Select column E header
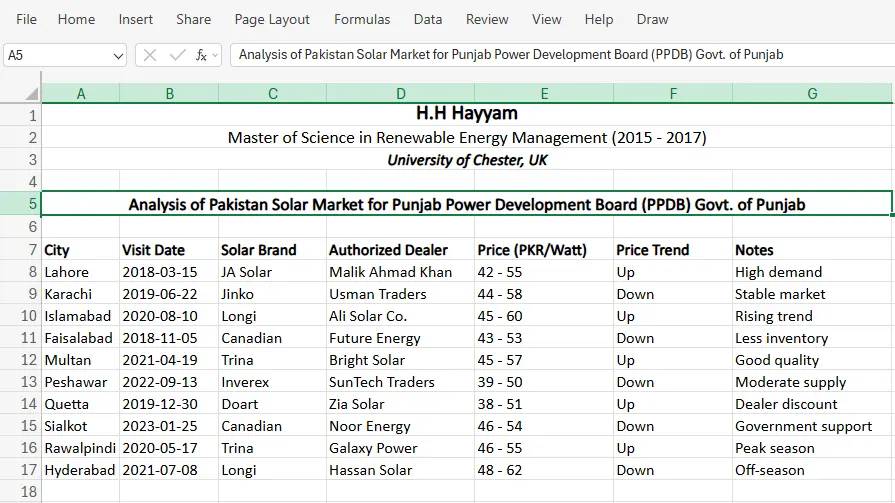Viewport: 895px width, 503px height. 545,94
